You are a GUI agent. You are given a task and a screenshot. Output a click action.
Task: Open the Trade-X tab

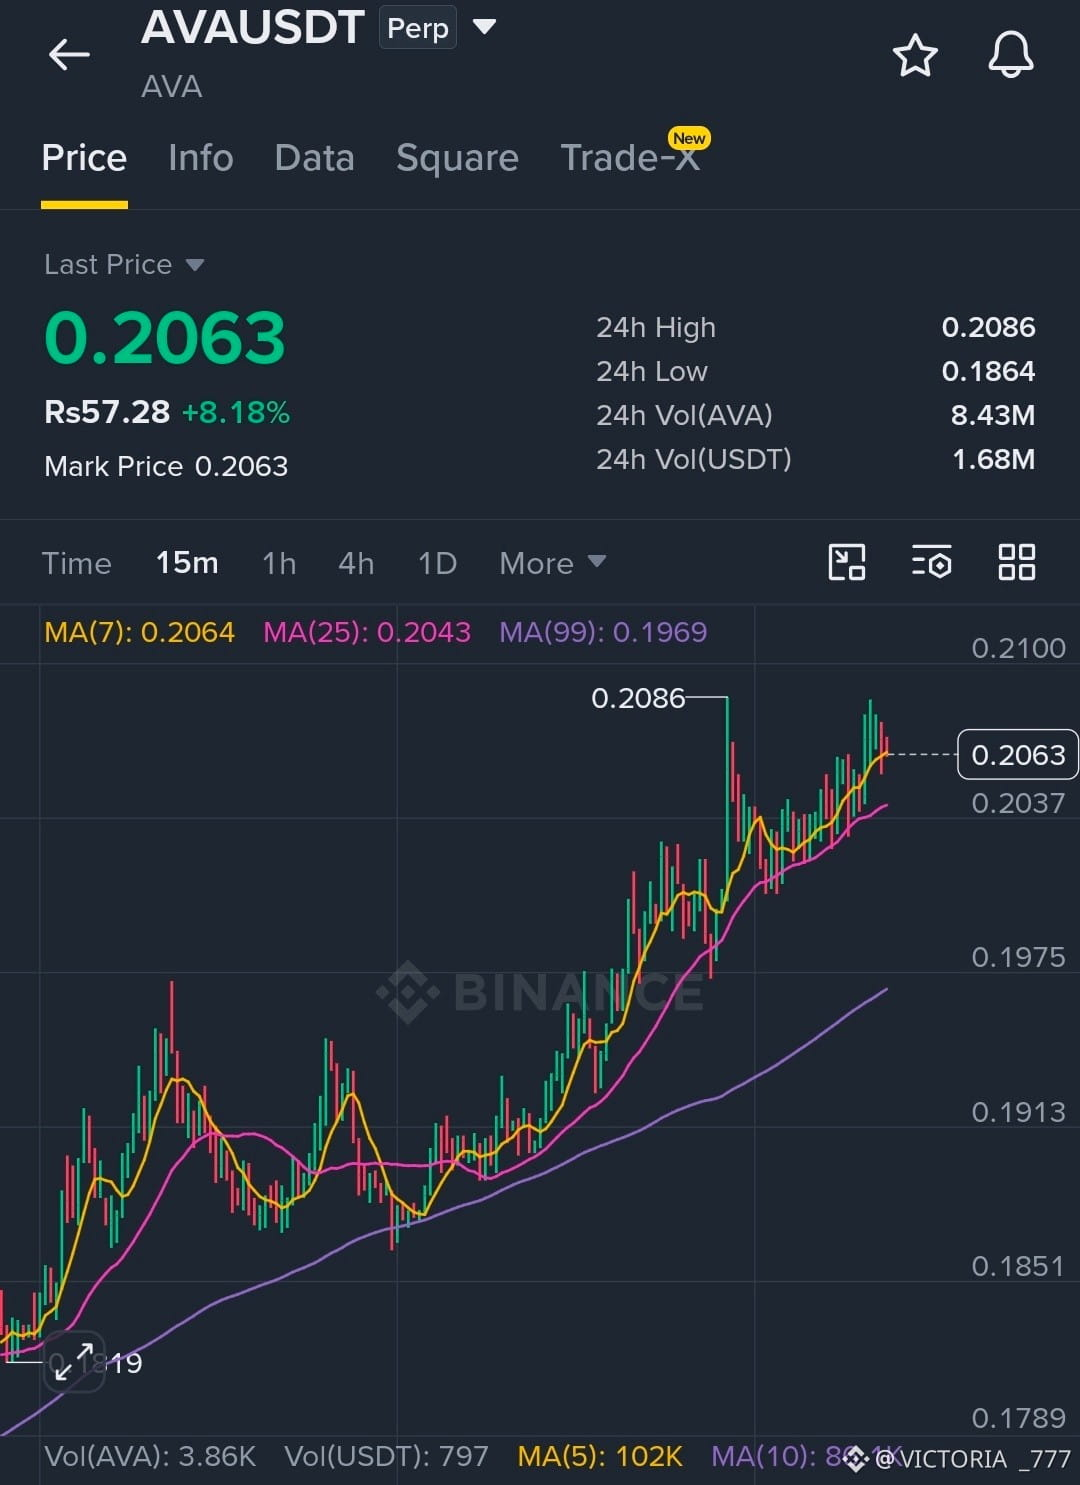[x=630, y=158]
